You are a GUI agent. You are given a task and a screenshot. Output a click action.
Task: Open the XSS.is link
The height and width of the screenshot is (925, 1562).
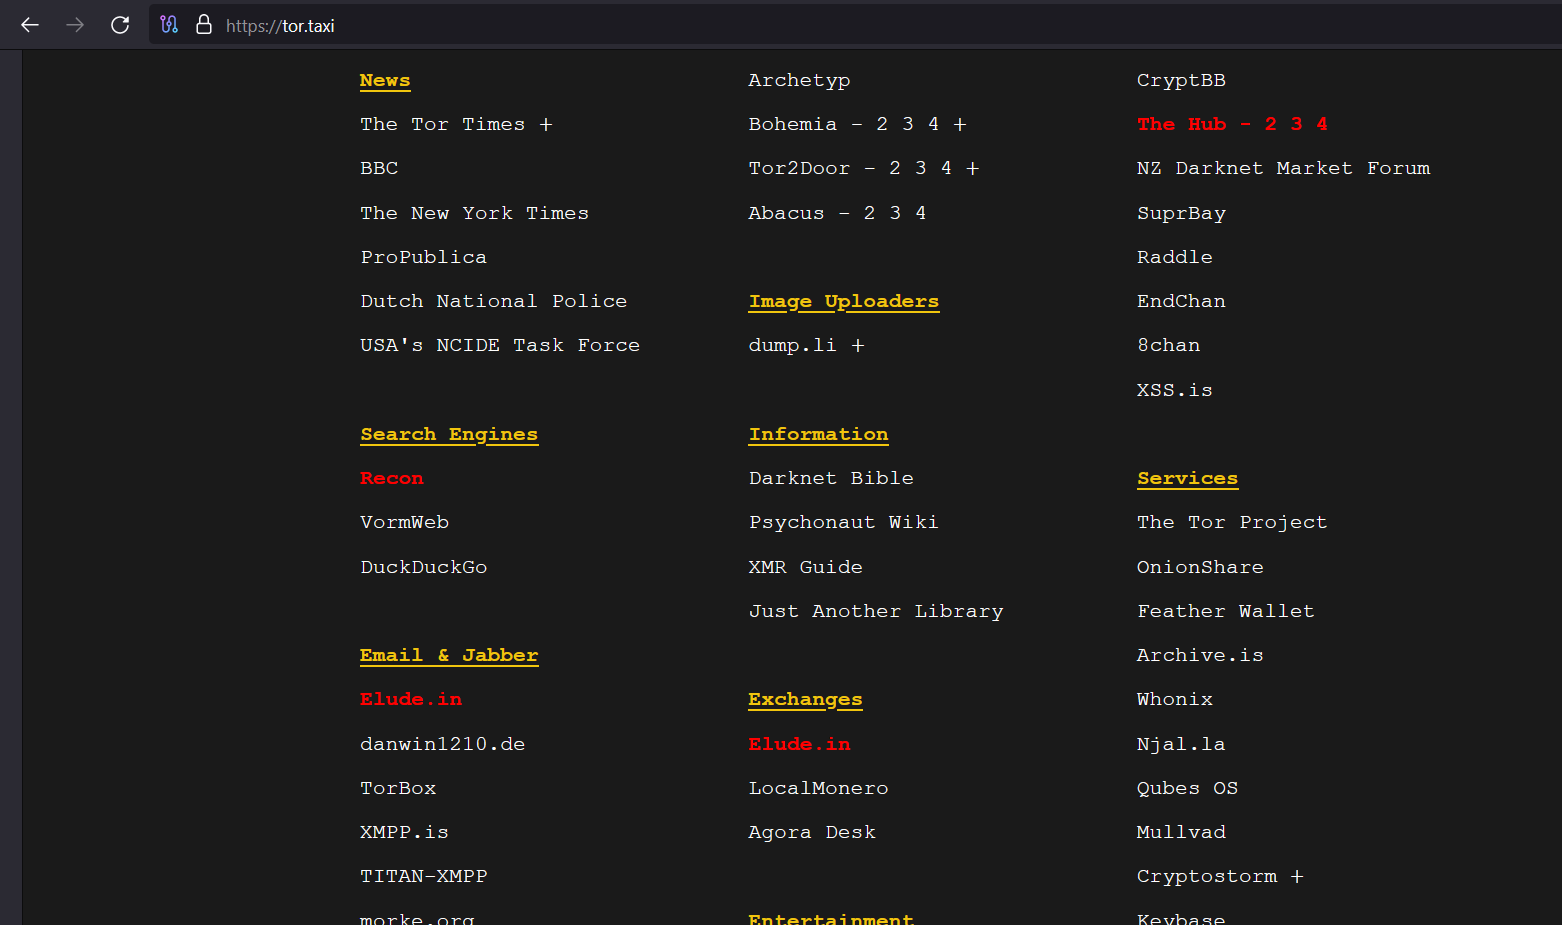pos(1175,390)
